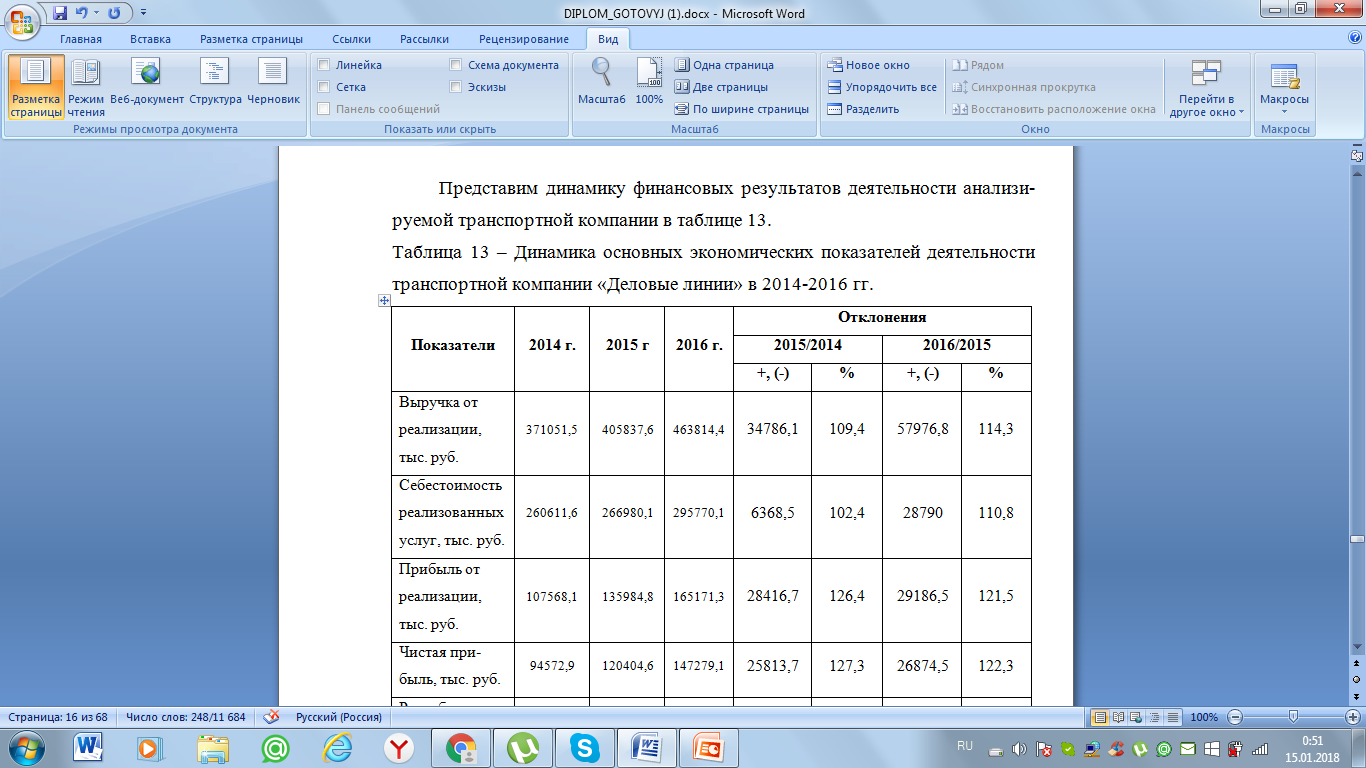
Task: Open the round Office button menu
Action: (x=22, y=22)
